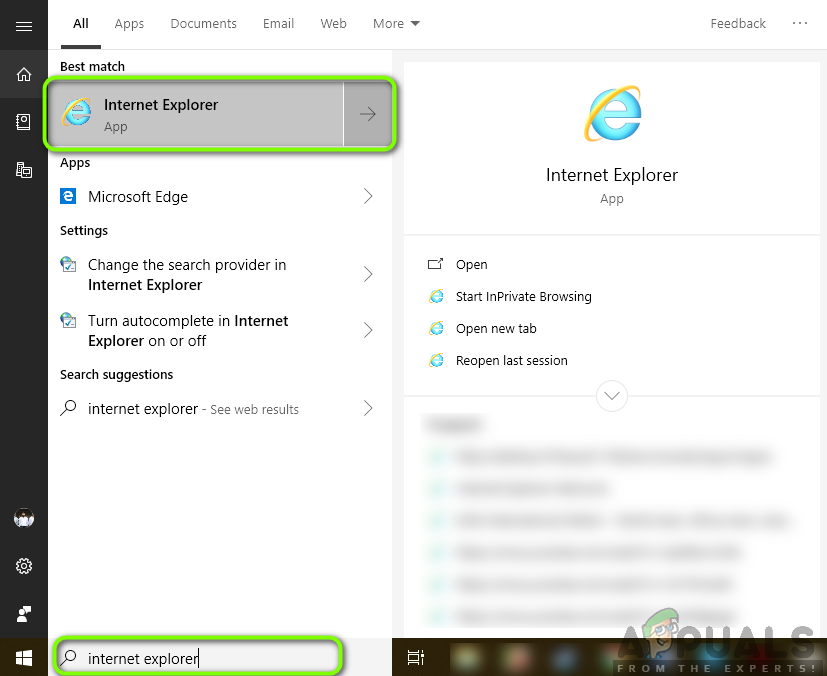
Task: Choose Open new tab action
Action: pyautogui.click(x=496, y=329)
